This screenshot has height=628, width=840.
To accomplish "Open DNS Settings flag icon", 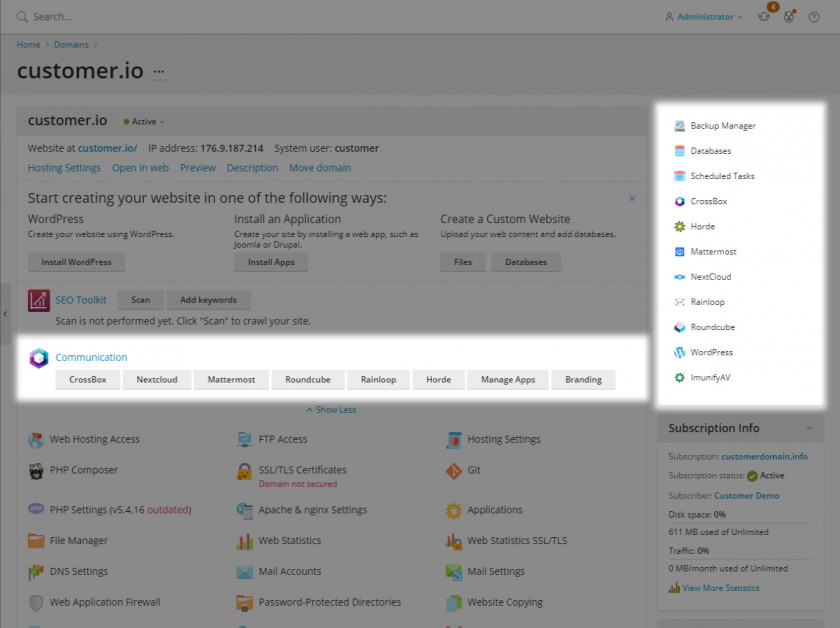I will coord(36,572).
